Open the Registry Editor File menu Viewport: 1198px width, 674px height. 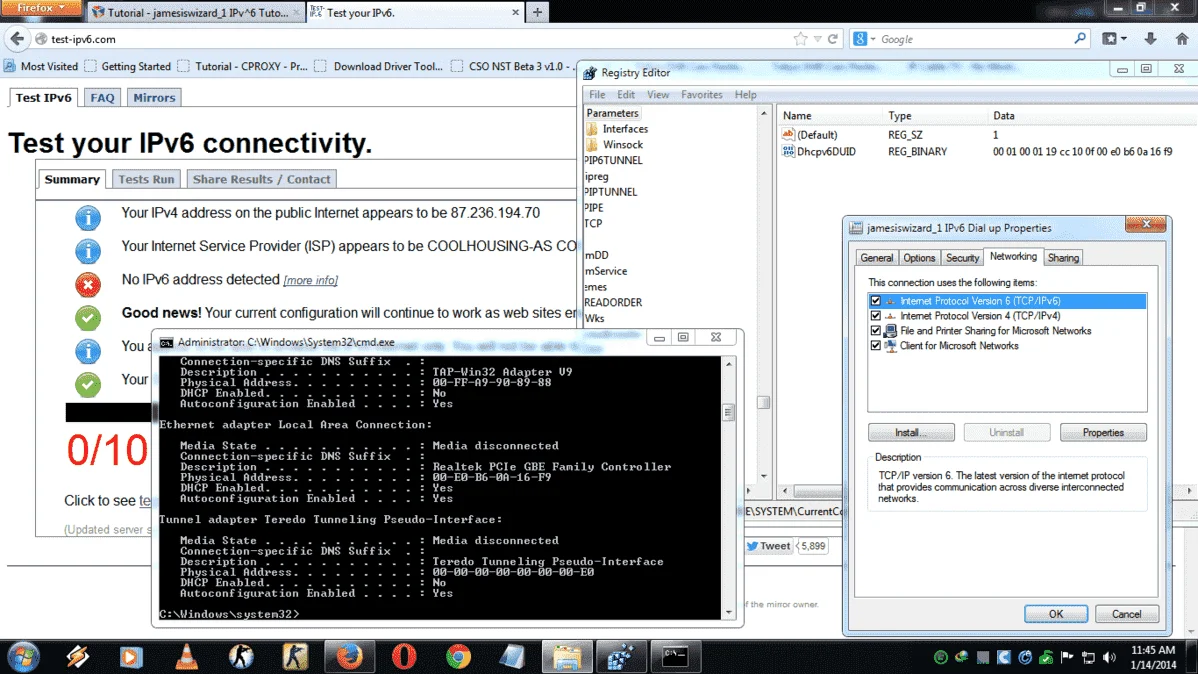coord(597,95)
